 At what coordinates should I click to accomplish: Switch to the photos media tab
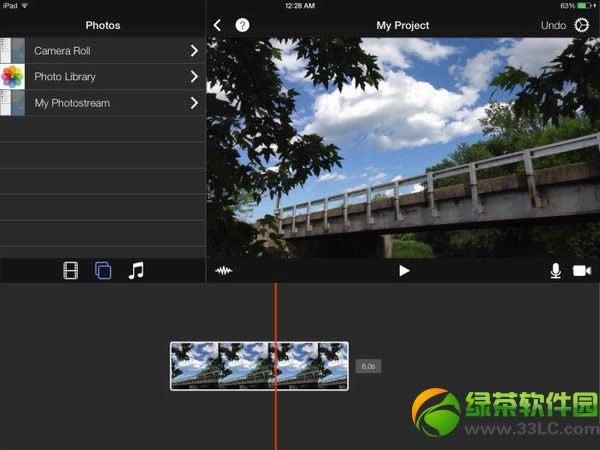click(x=103, y=270)
